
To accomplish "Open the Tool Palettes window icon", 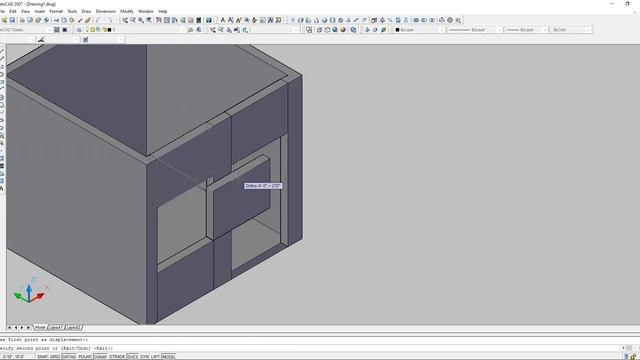I will (x=175, y=20).
